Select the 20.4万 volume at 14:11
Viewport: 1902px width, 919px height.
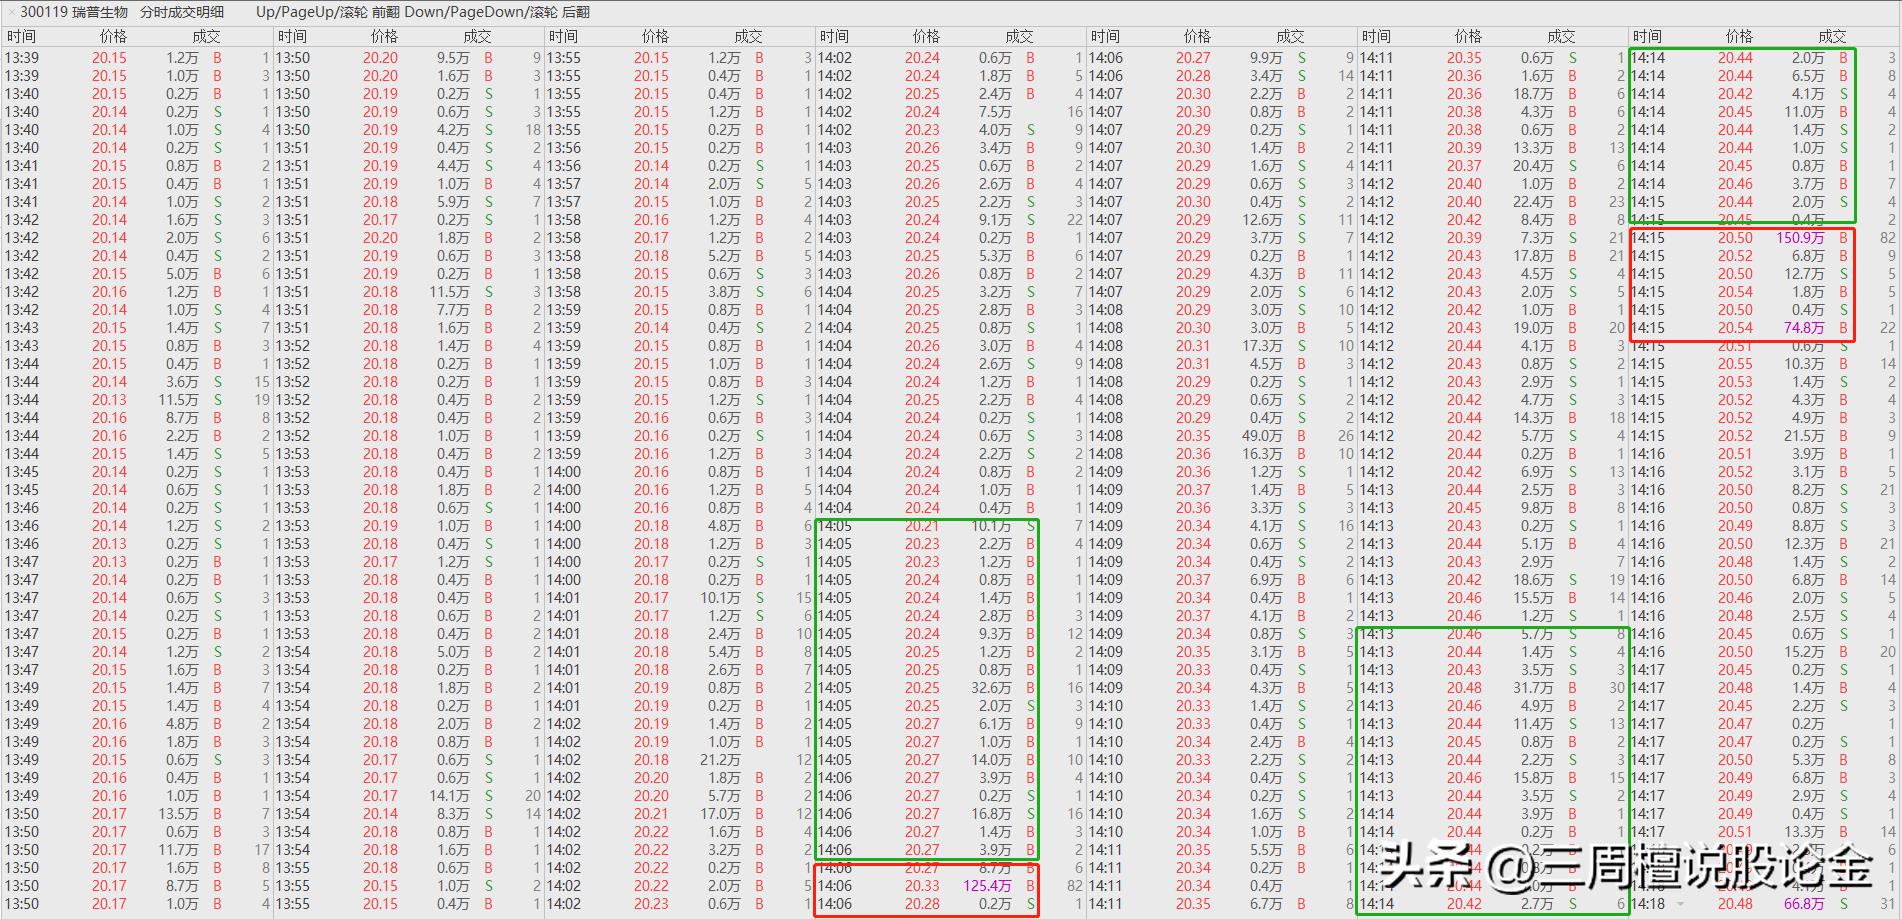[1533, 166]
